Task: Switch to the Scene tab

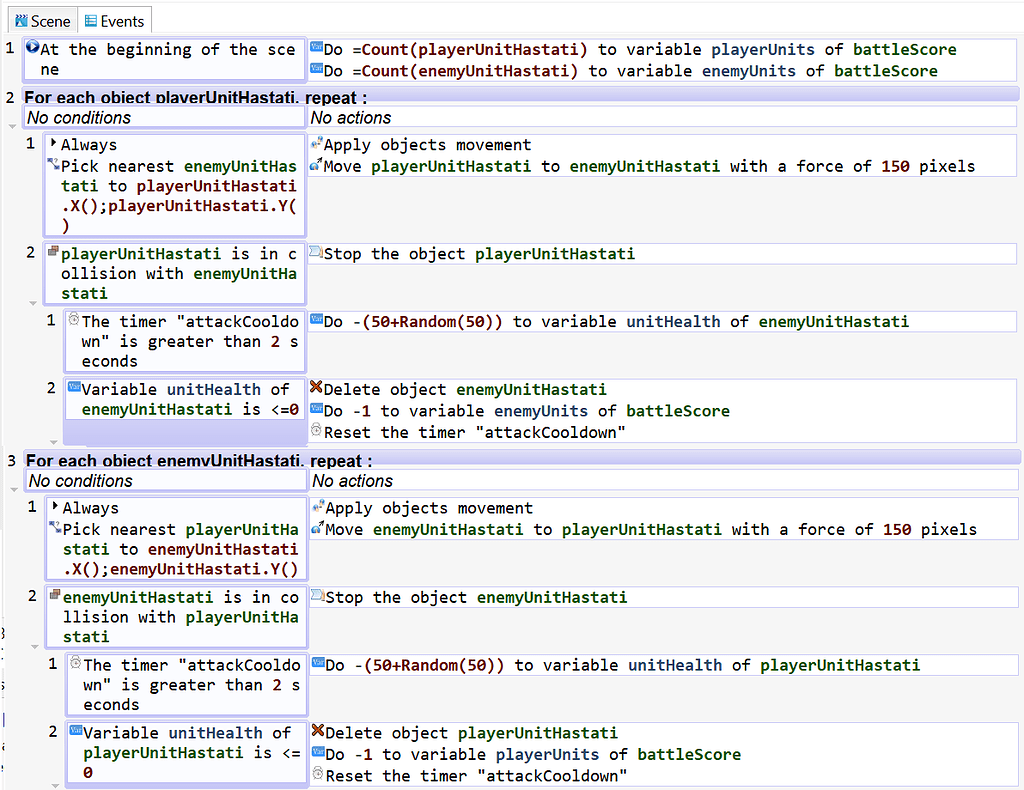Action: tap(42, 19)
